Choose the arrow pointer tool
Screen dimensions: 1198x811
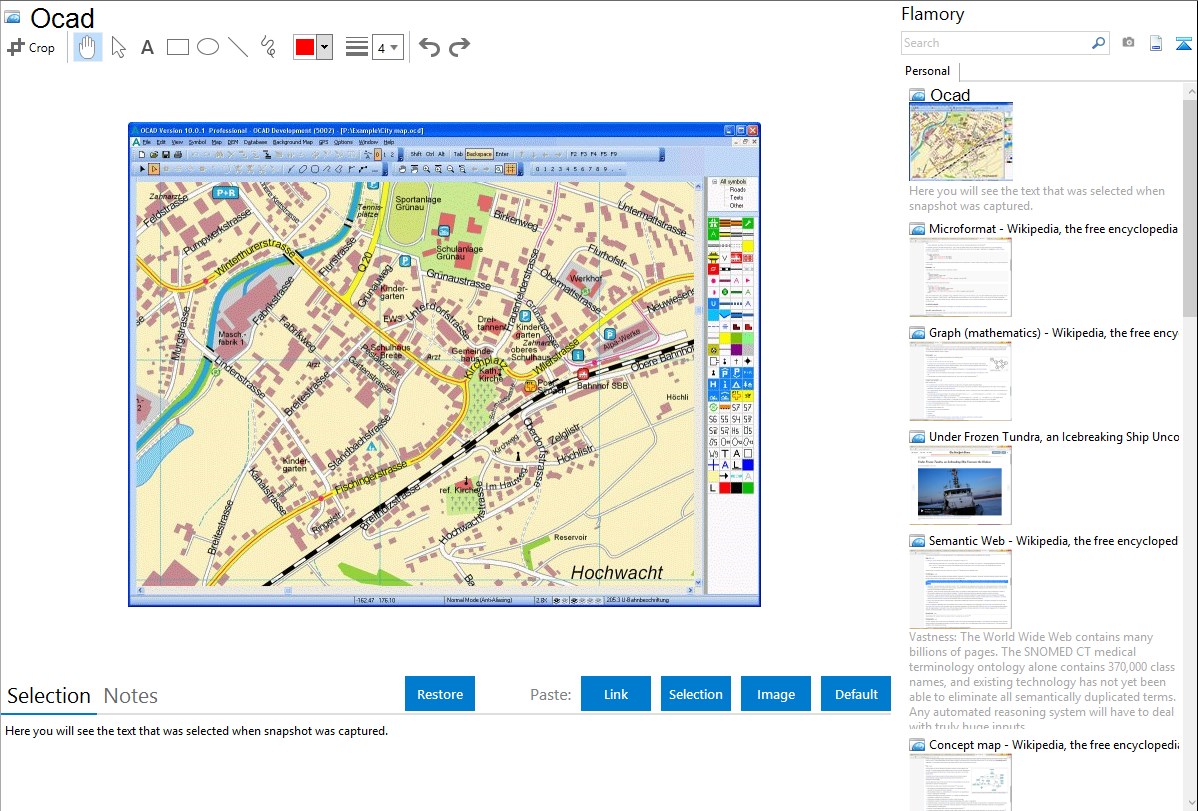point(118,47)
